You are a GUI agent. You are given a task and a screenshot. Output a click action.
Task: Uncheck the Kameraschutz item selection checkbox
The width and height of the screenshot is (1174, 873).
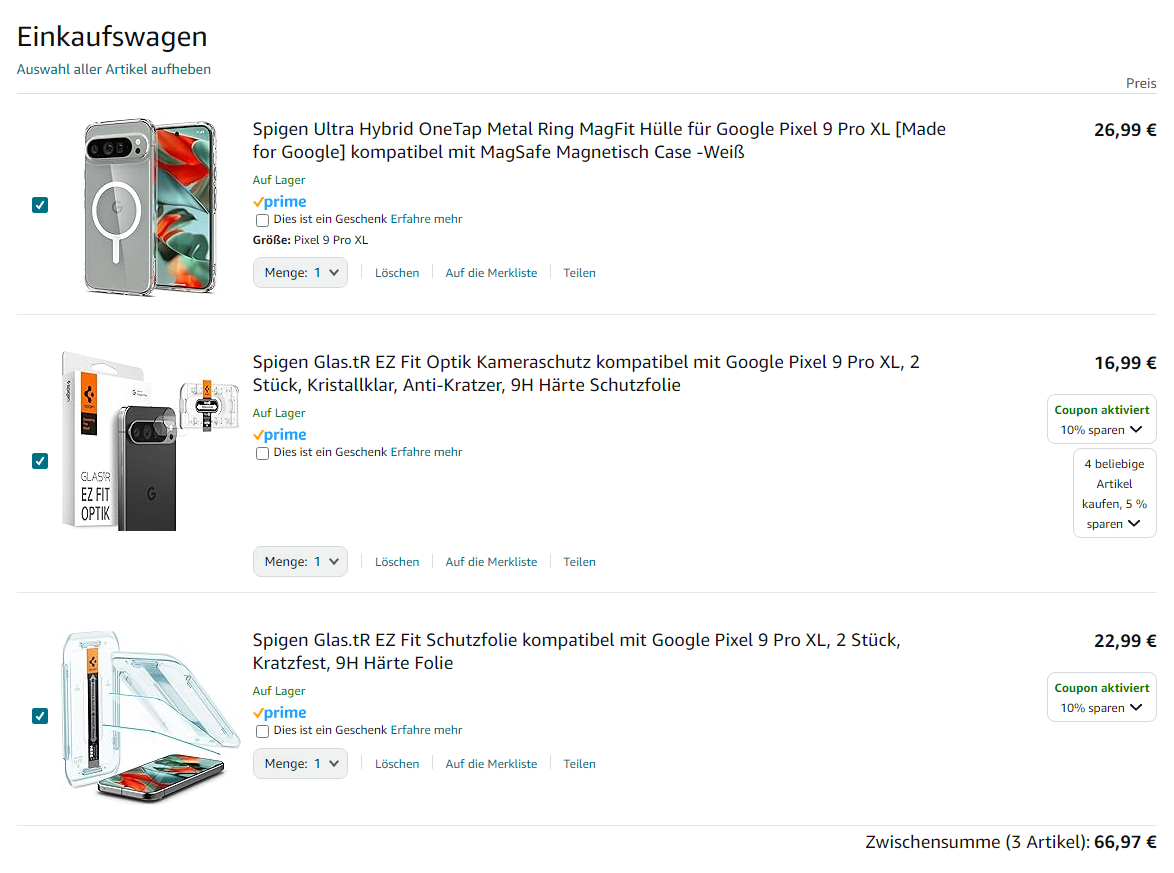40,461
